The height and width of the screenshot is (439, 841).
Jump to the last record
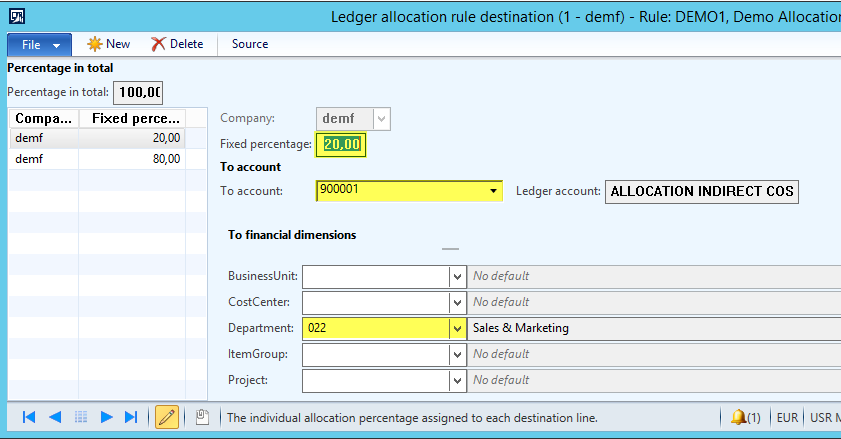tap(131, 417)
